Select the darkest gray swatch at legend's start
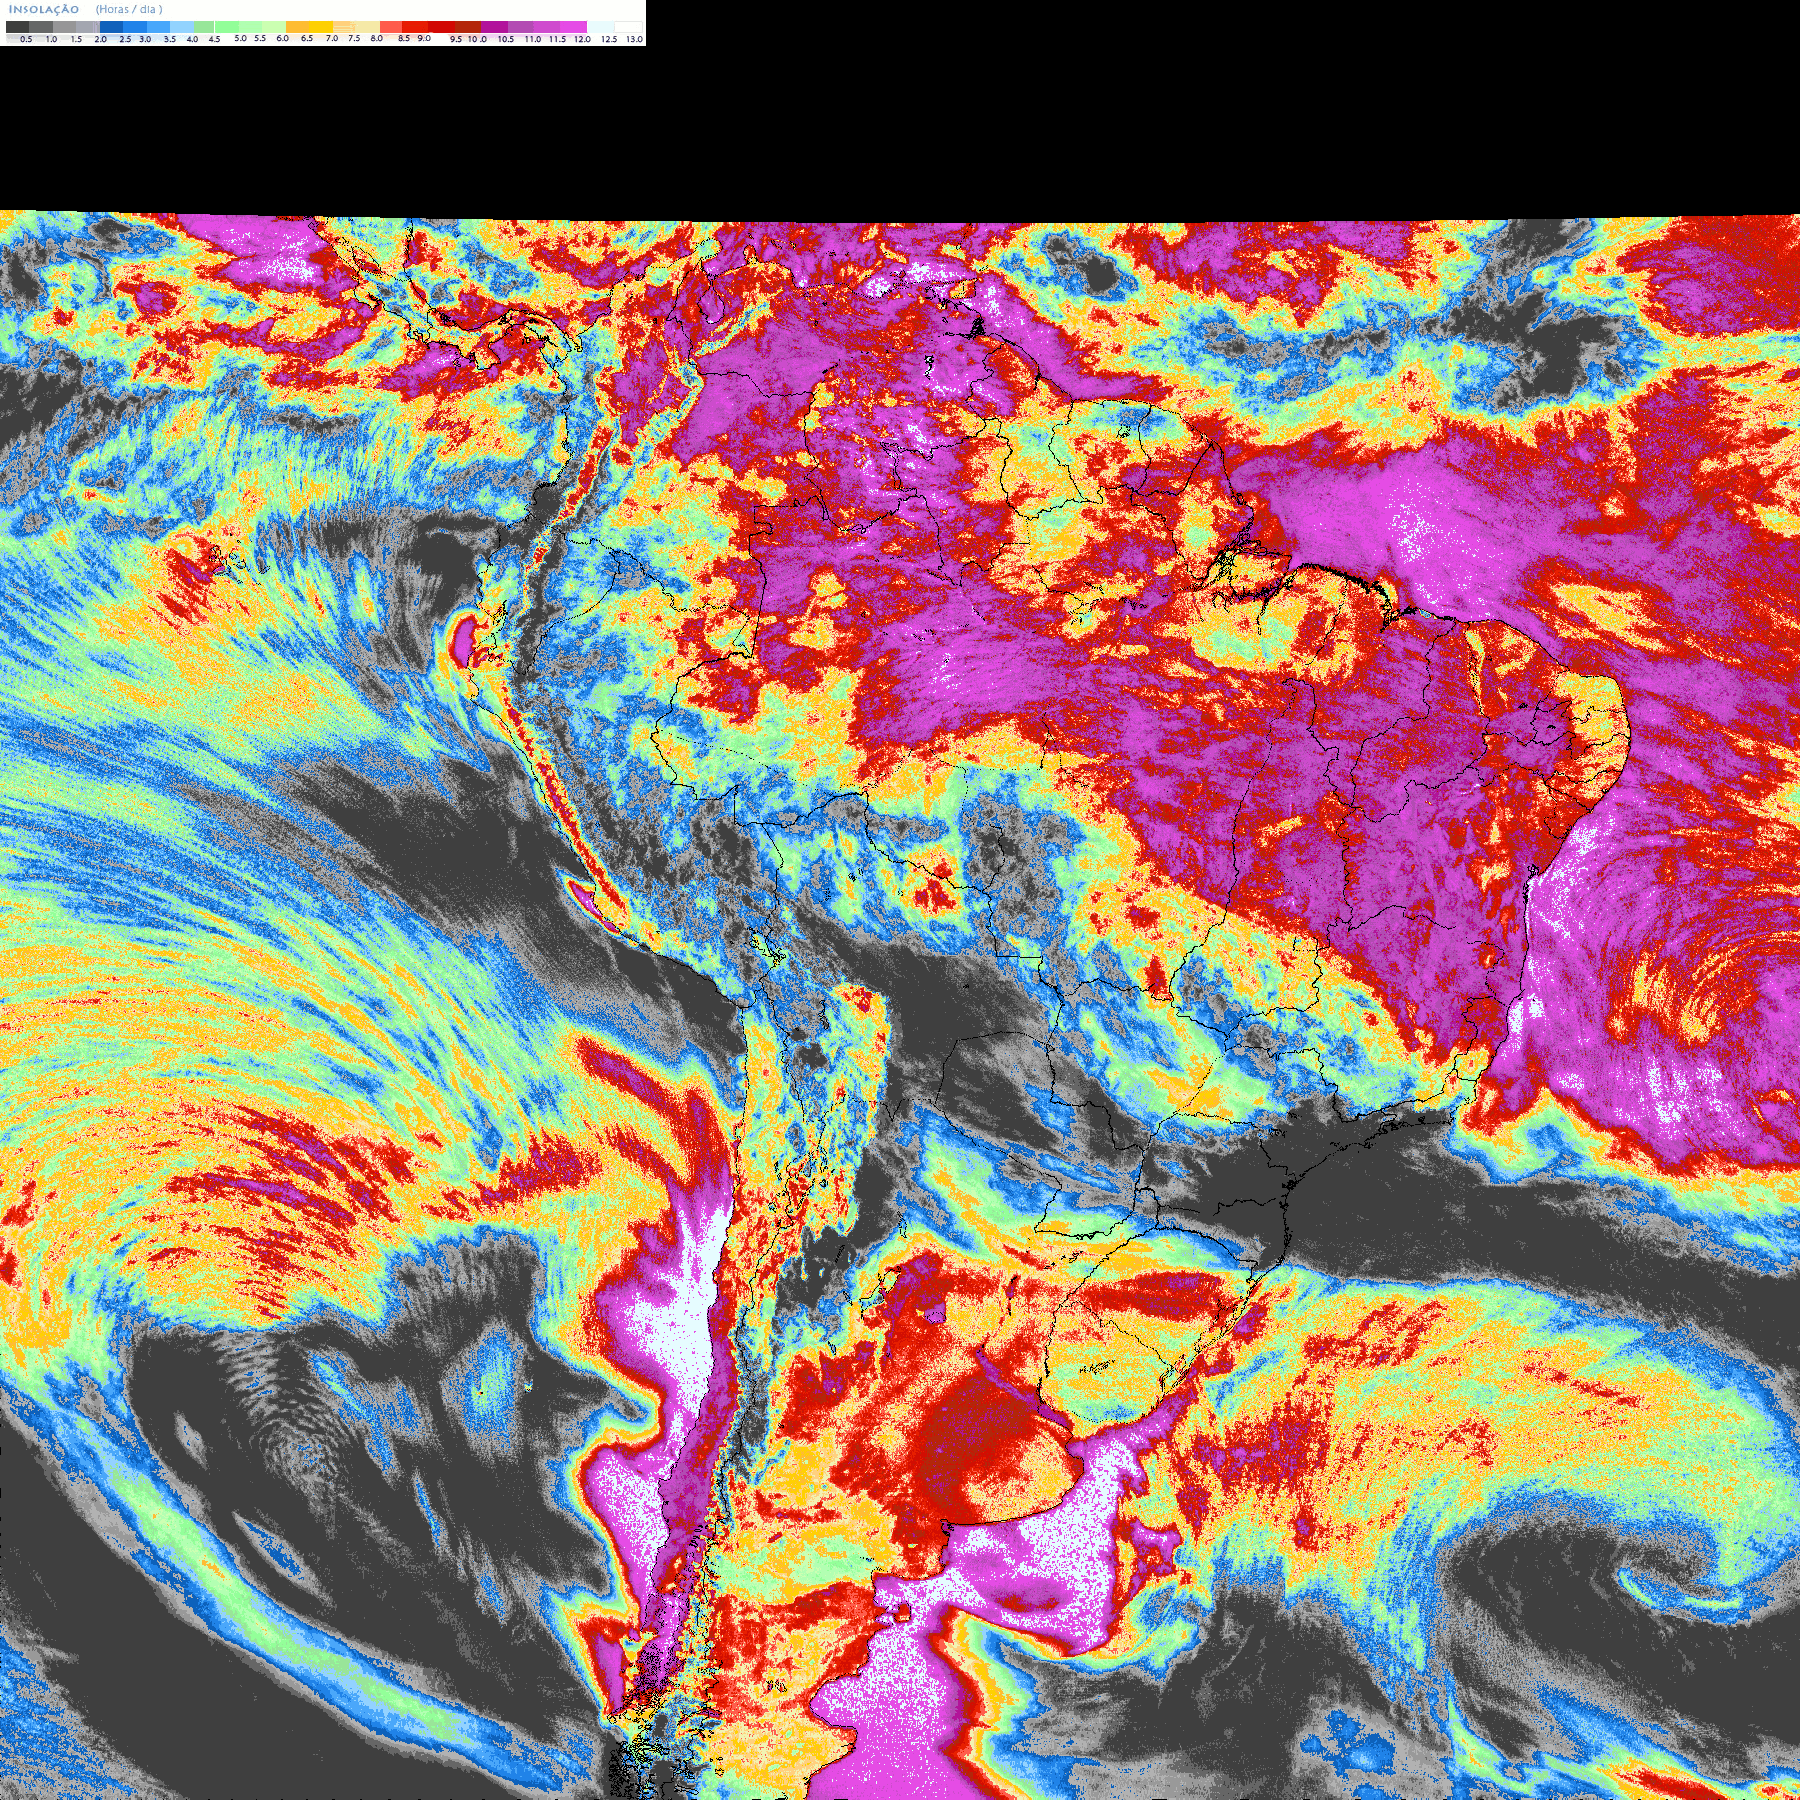This screenshot has width=1800, height=1800. pos(17,27)
